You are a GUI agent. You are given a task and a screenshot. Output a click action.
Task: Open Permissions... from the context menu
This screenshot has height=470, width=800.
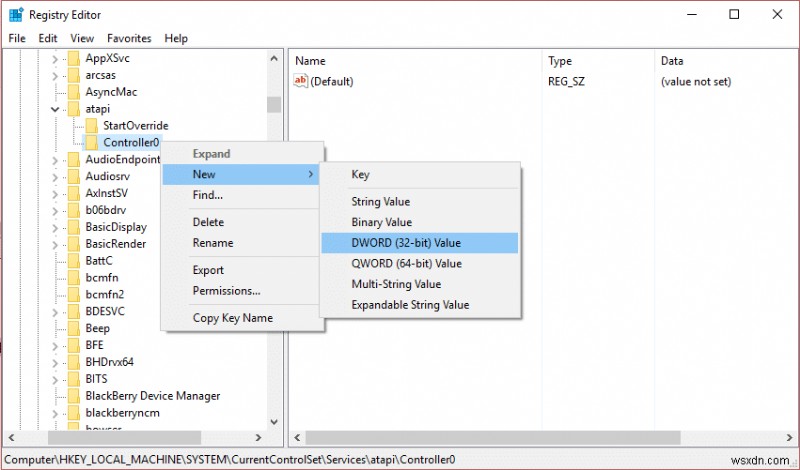[241, 291]
